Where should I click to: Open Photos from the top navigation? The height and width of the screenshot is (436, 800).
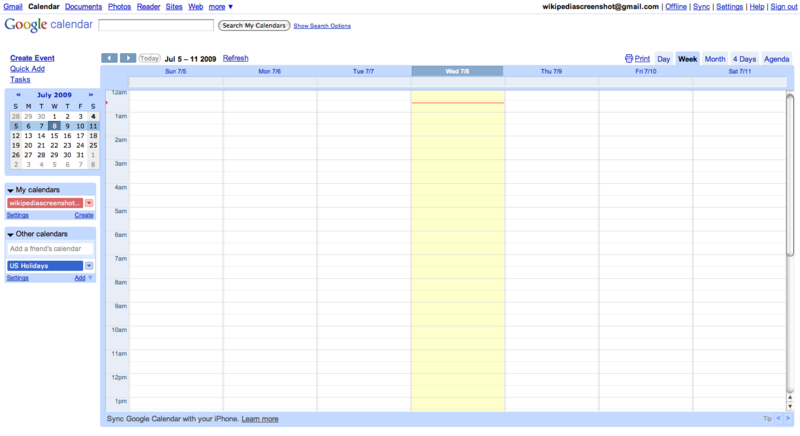pos(119,7)
